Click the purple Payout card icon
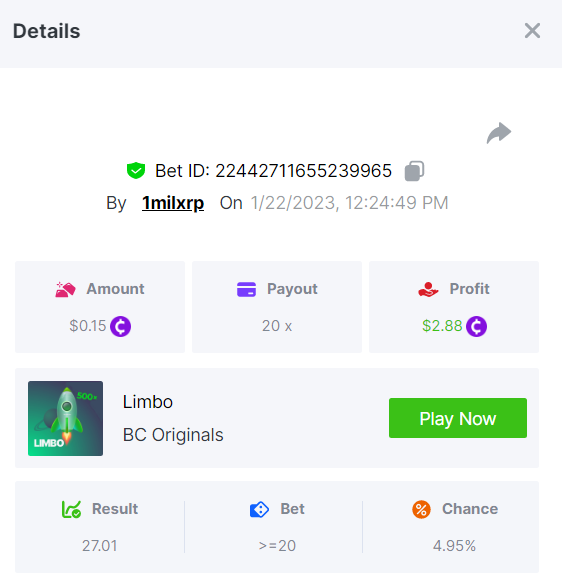 pos(246,290)
